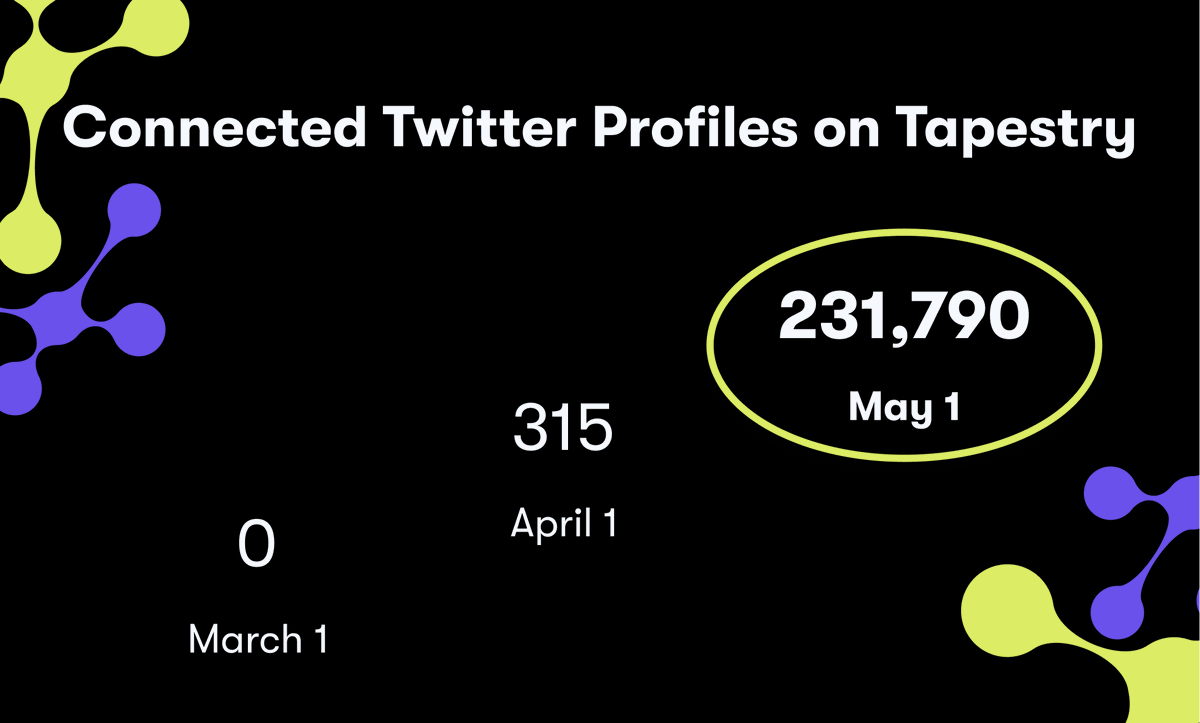Click the "May 1" label
This screenshot has height=723, width=1200.
[904, 406]
